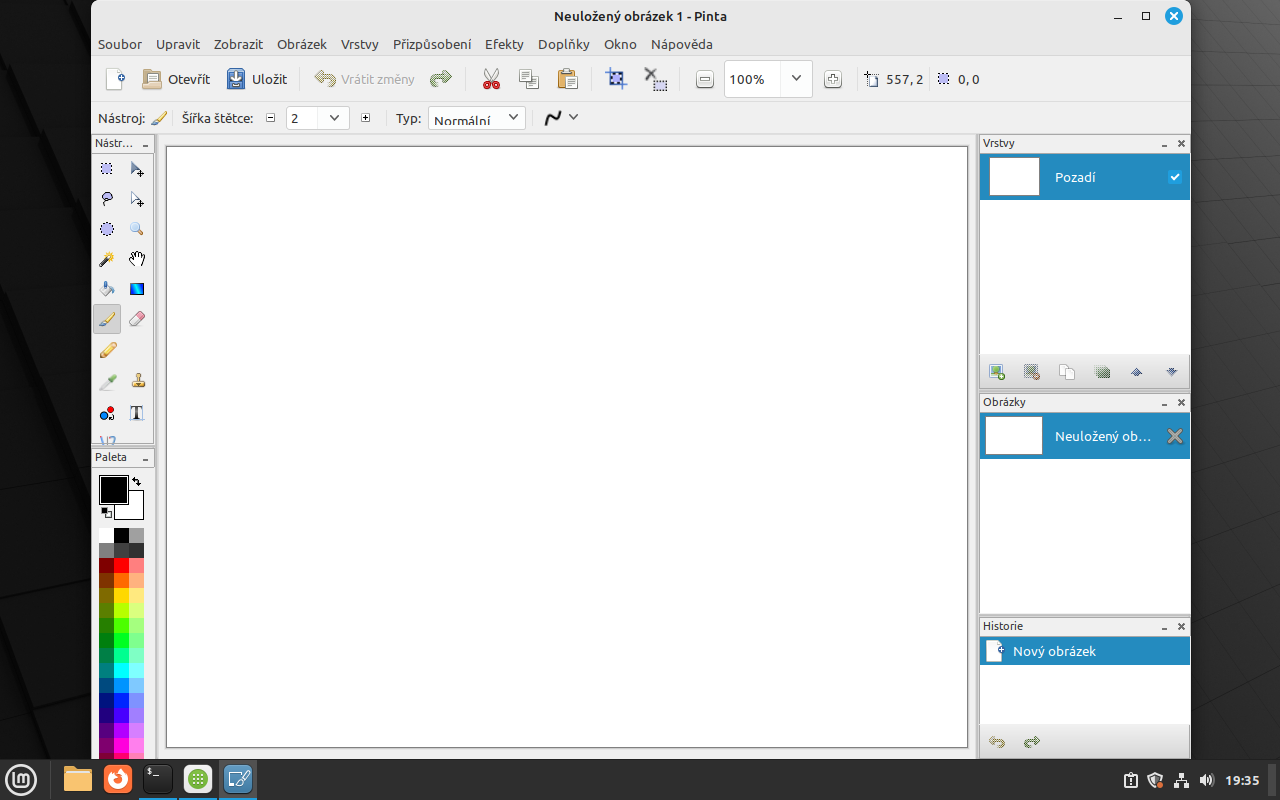Pick the Paint Bucket fill tool
The width and height of the screenshot is (1280, 800).
tap(107, 289)
